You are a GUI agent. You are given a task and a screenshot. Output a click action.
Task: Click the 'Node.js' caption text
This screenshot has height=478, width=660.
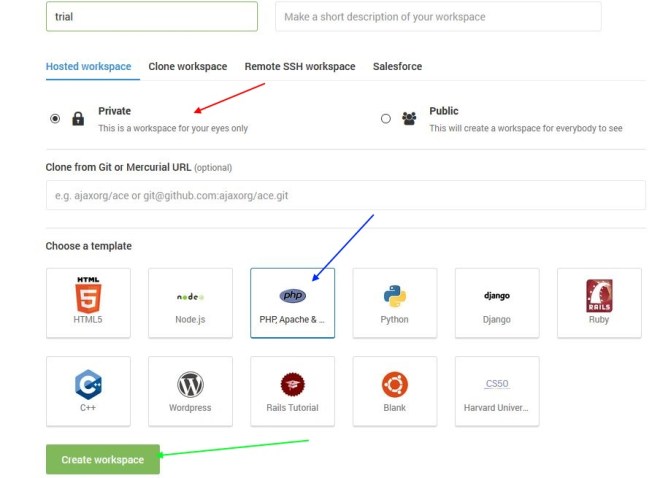[x=190, y=319]
